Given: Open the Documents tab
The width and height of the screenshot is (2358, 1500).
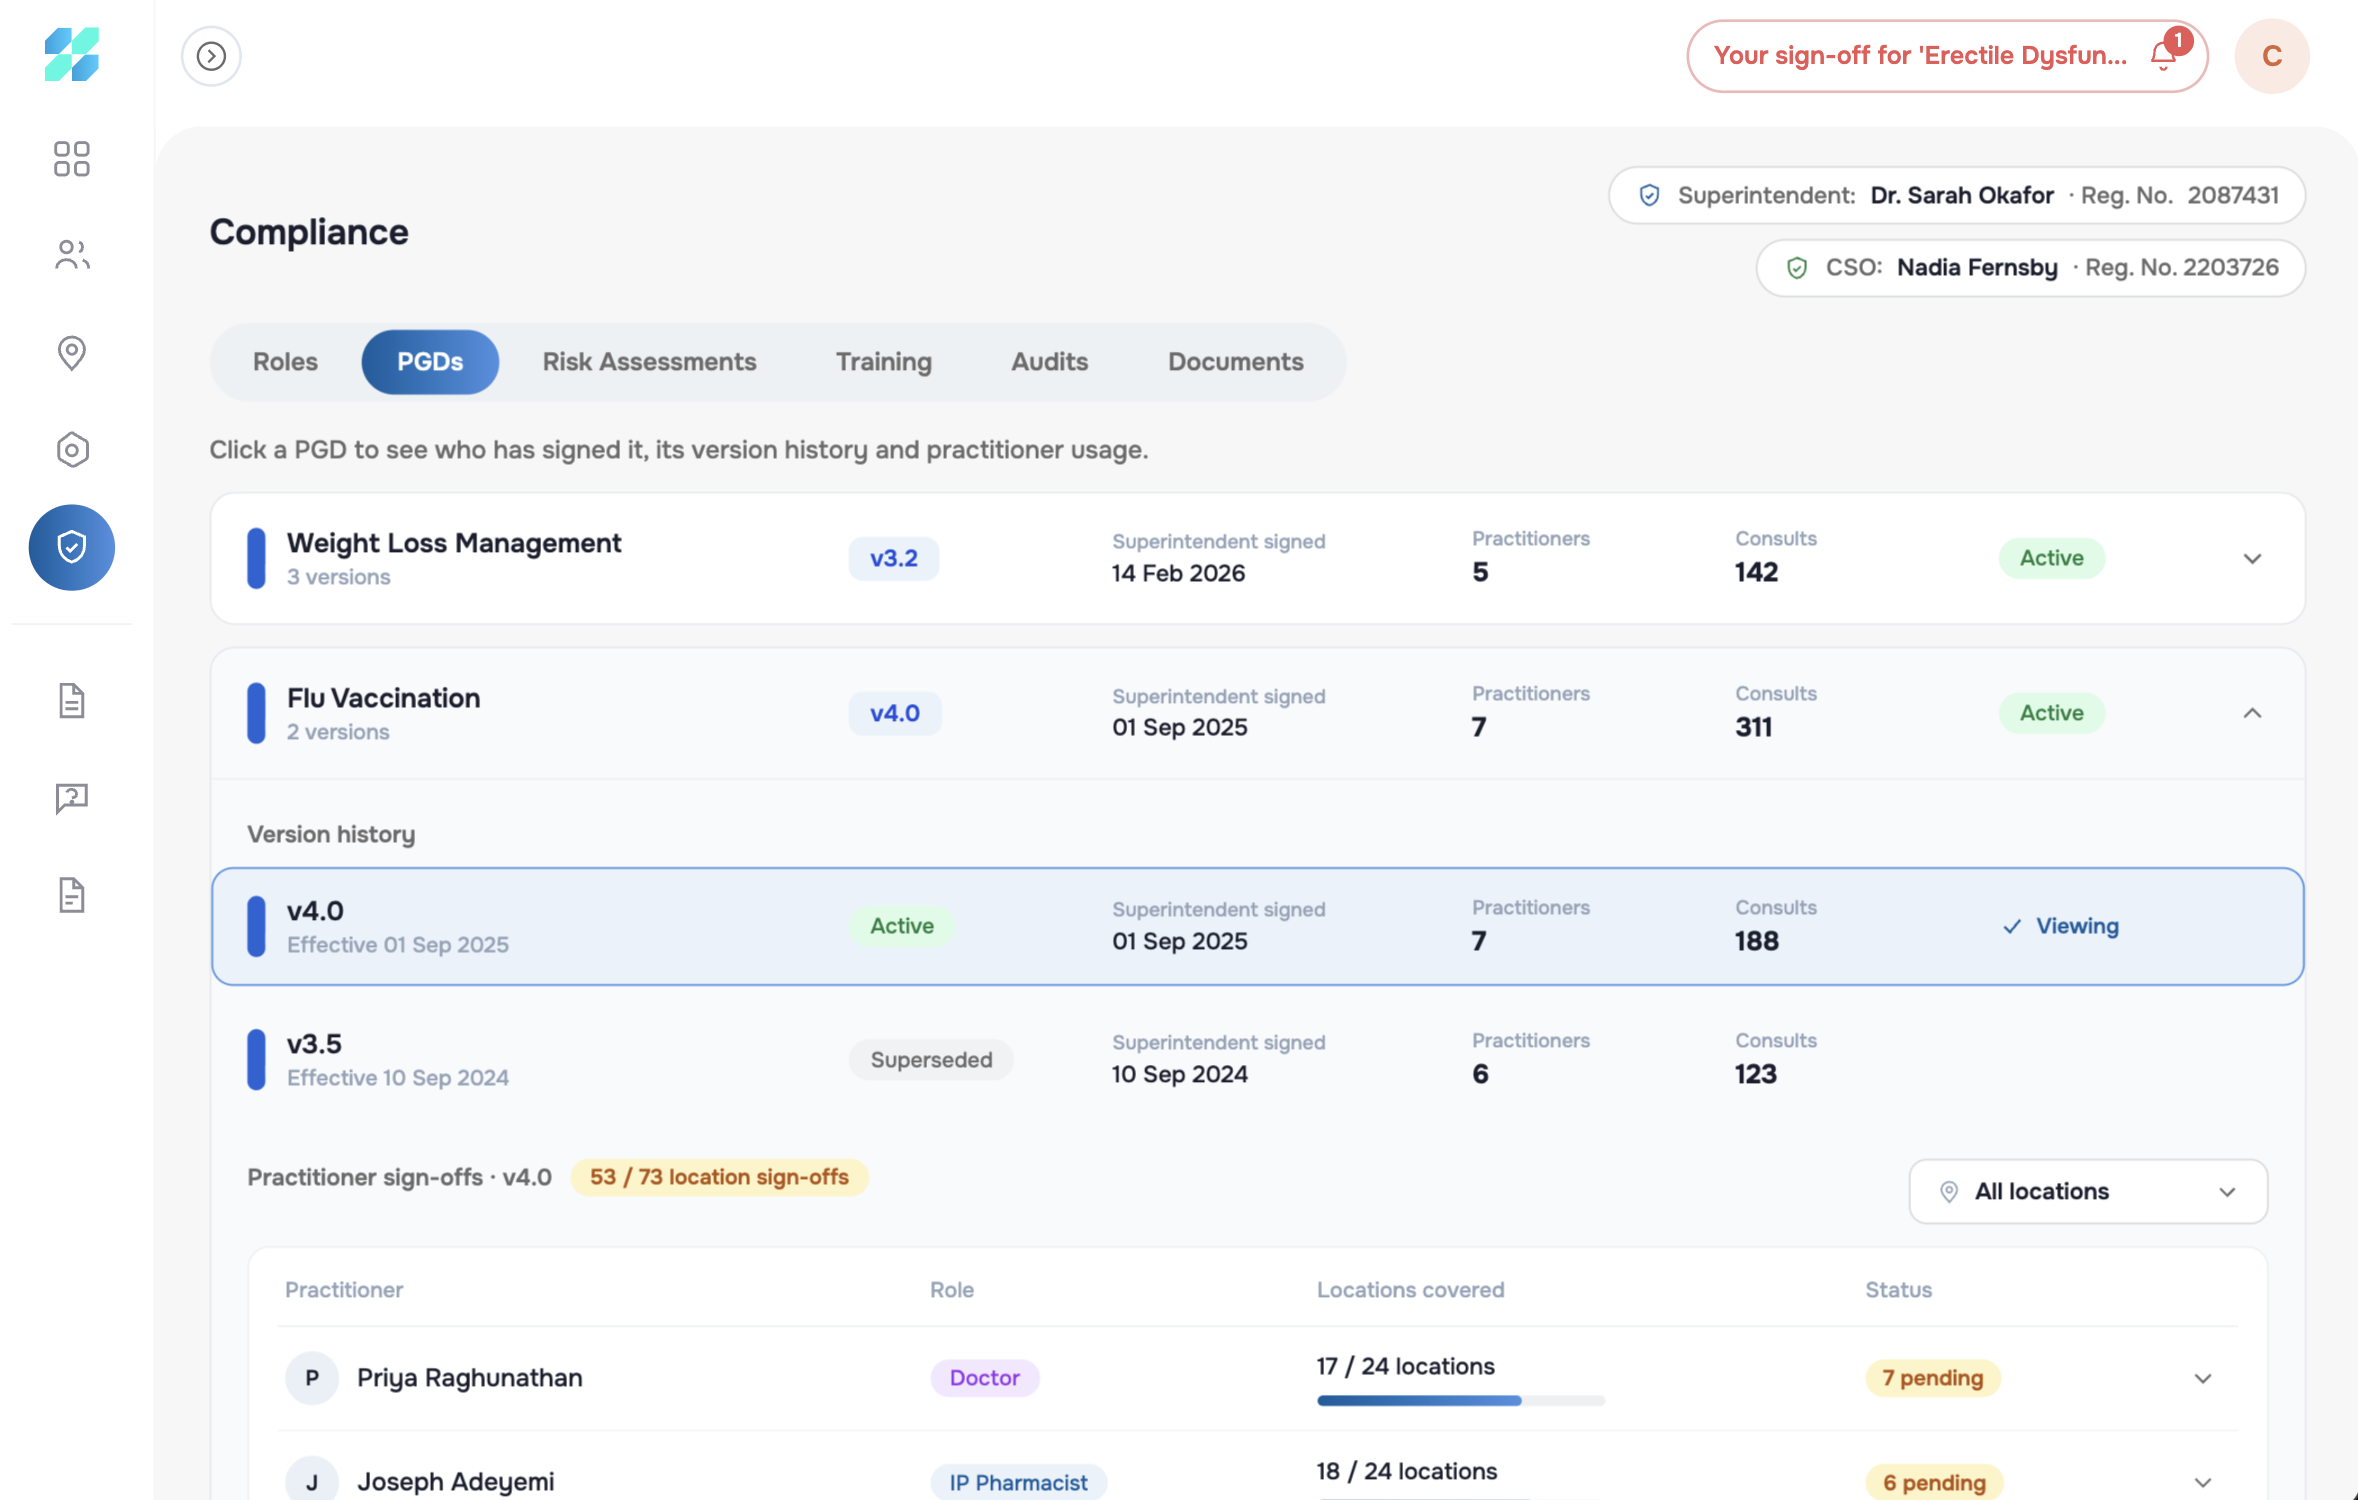Looking at the screenshot, I should [x=1235, y=362].
